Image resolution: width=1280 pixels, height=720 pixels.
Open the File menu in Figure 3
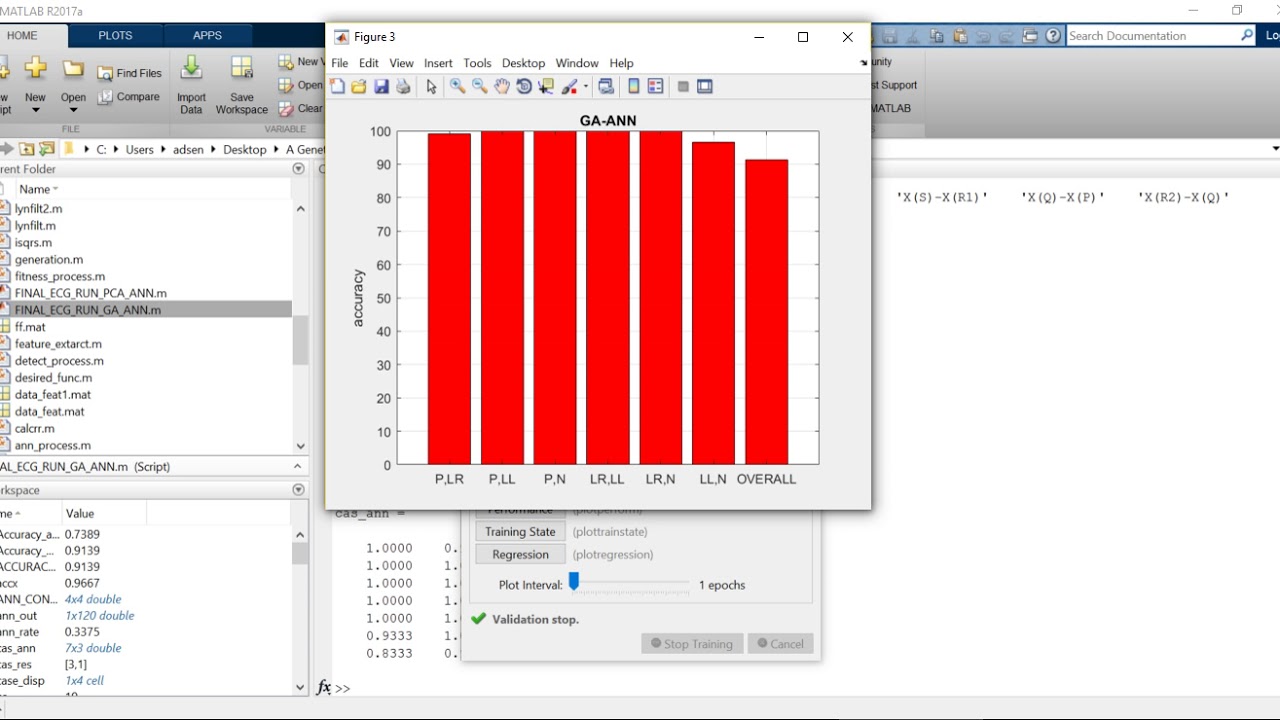(340, 63)
